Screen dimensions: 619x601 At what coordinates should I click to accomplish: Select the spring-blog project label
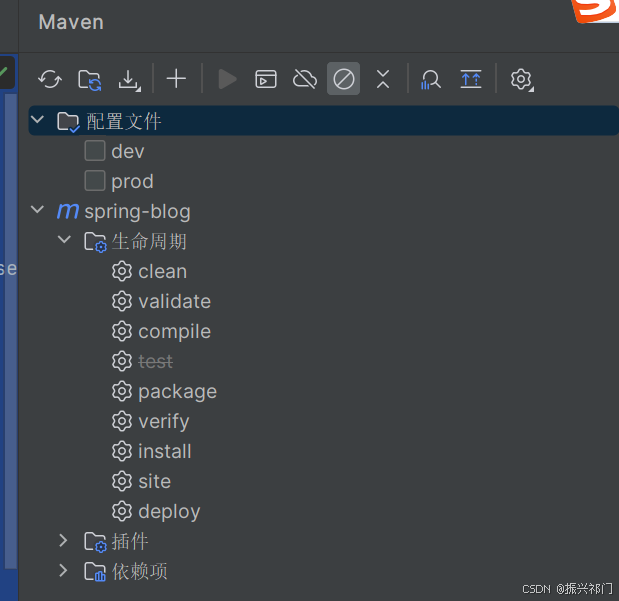point(137,212)
